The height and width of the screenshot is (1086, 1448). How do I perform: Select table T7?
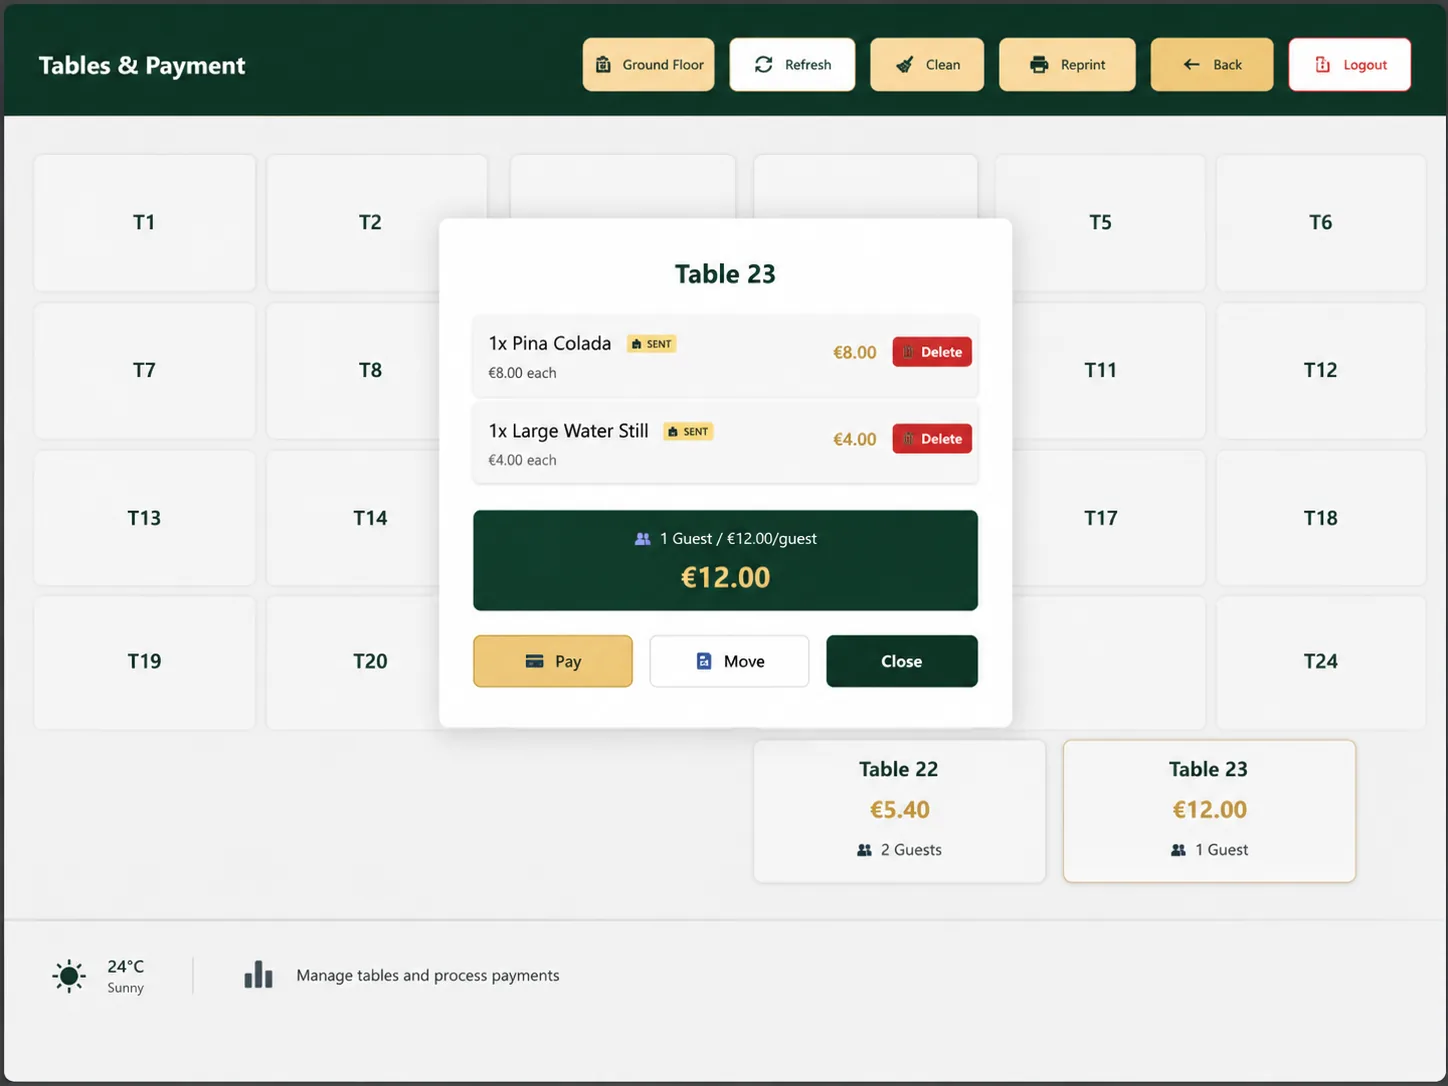pos(144,370)
